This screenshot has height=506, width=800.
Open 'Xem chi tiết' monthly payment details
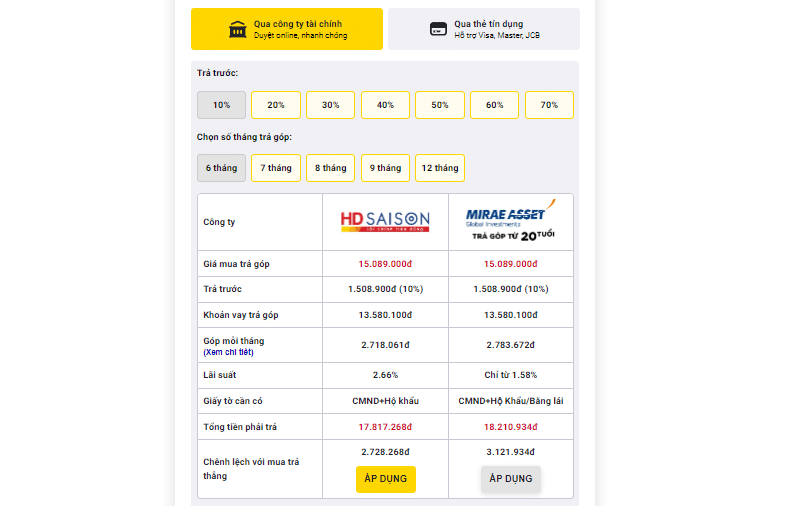[228, 353]
